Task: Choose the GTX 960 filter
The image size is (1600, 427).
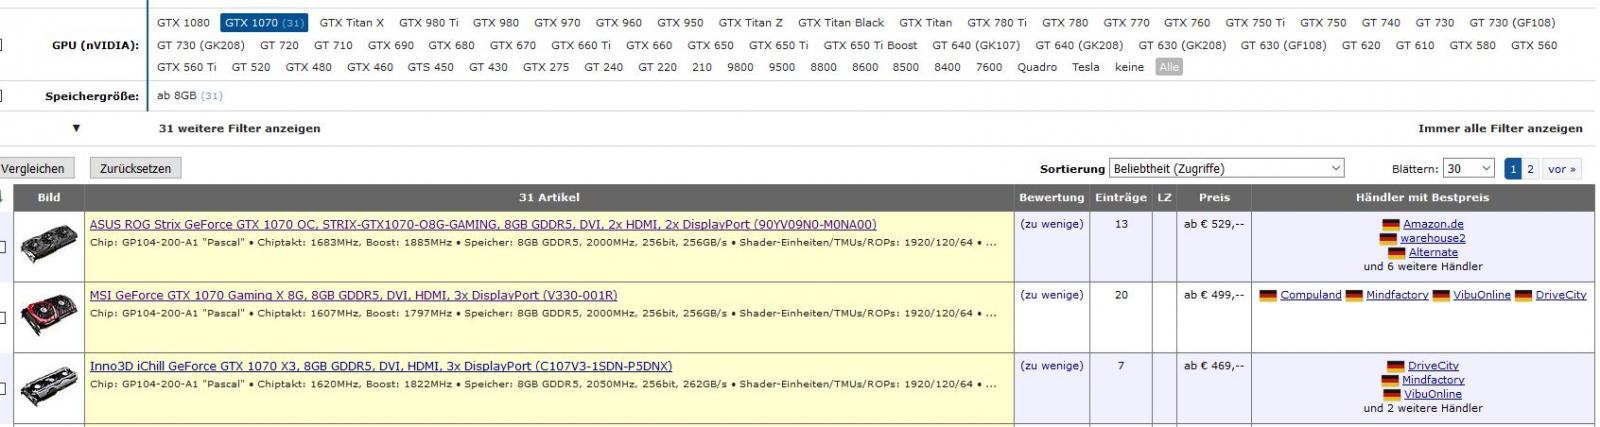Action: pos(619,23)
